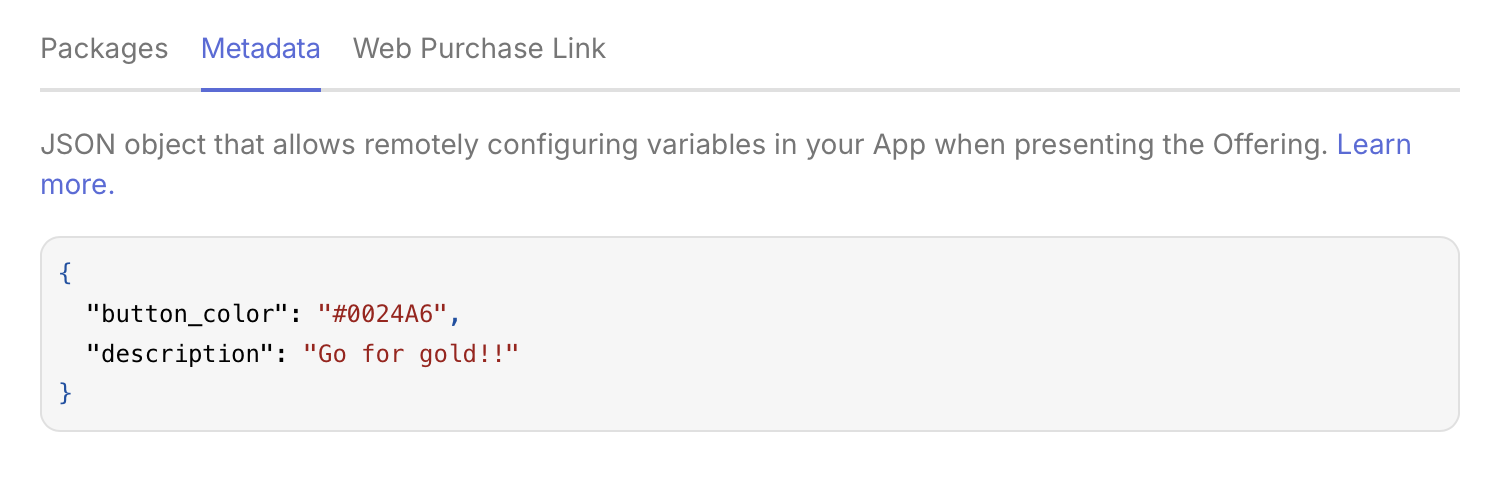Click the "Go for gold!!" string value
Image resolution: width=1500 pixels, height=478 pixels.
[411, 353]
